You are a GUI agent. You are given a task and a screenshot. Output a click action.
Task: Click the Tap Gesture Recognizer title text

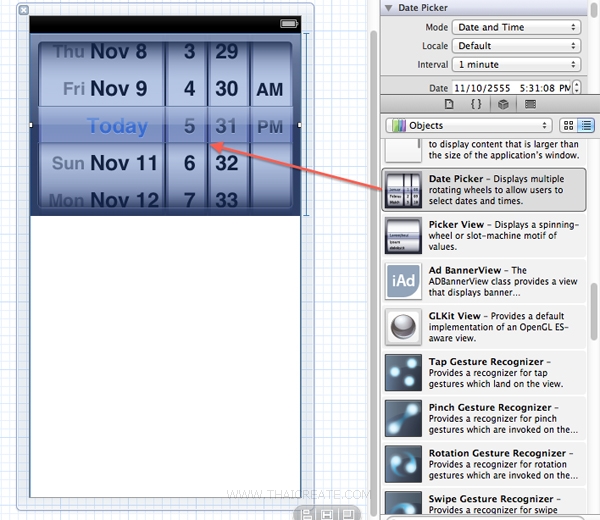coord(486,362)
